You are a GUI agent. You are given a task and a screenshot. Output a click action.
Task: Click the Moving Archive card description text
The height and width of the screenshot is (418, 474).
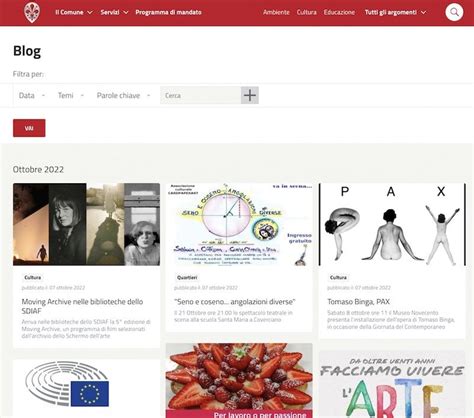(86, 329)
